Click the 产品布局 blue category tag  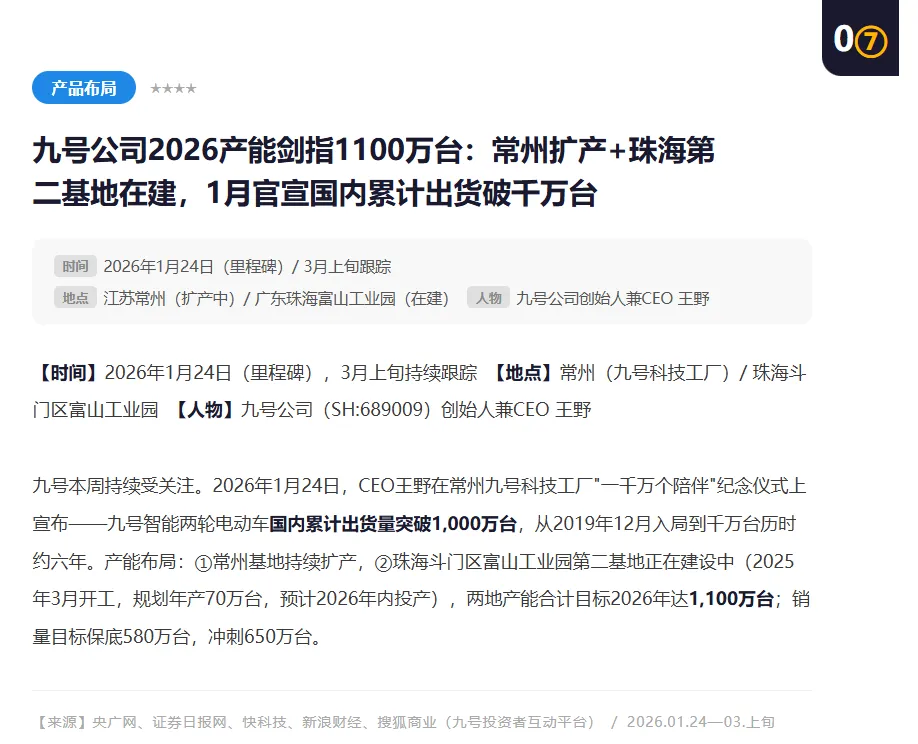84,88
